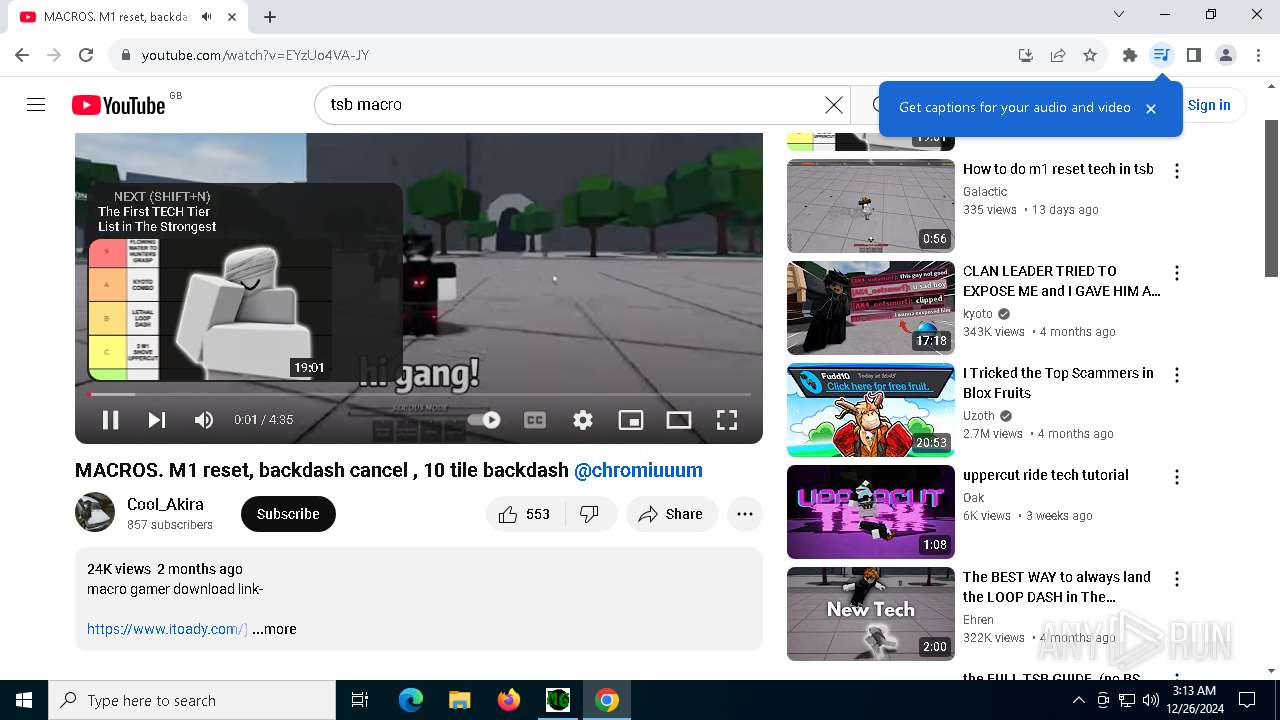Open more actions ellipsis under video
Viewport: 1280px width, 720px height.
[x=745, y=514]
